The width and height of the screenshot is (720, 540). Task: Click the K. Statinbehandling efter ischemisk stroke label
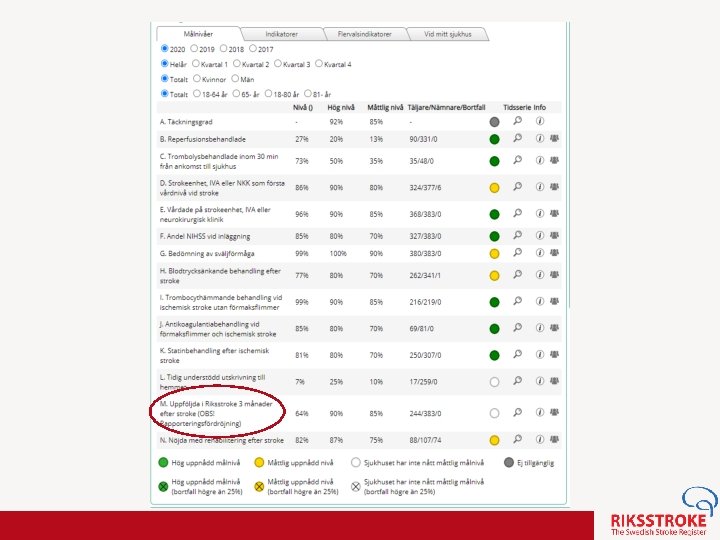pos(214,355)
